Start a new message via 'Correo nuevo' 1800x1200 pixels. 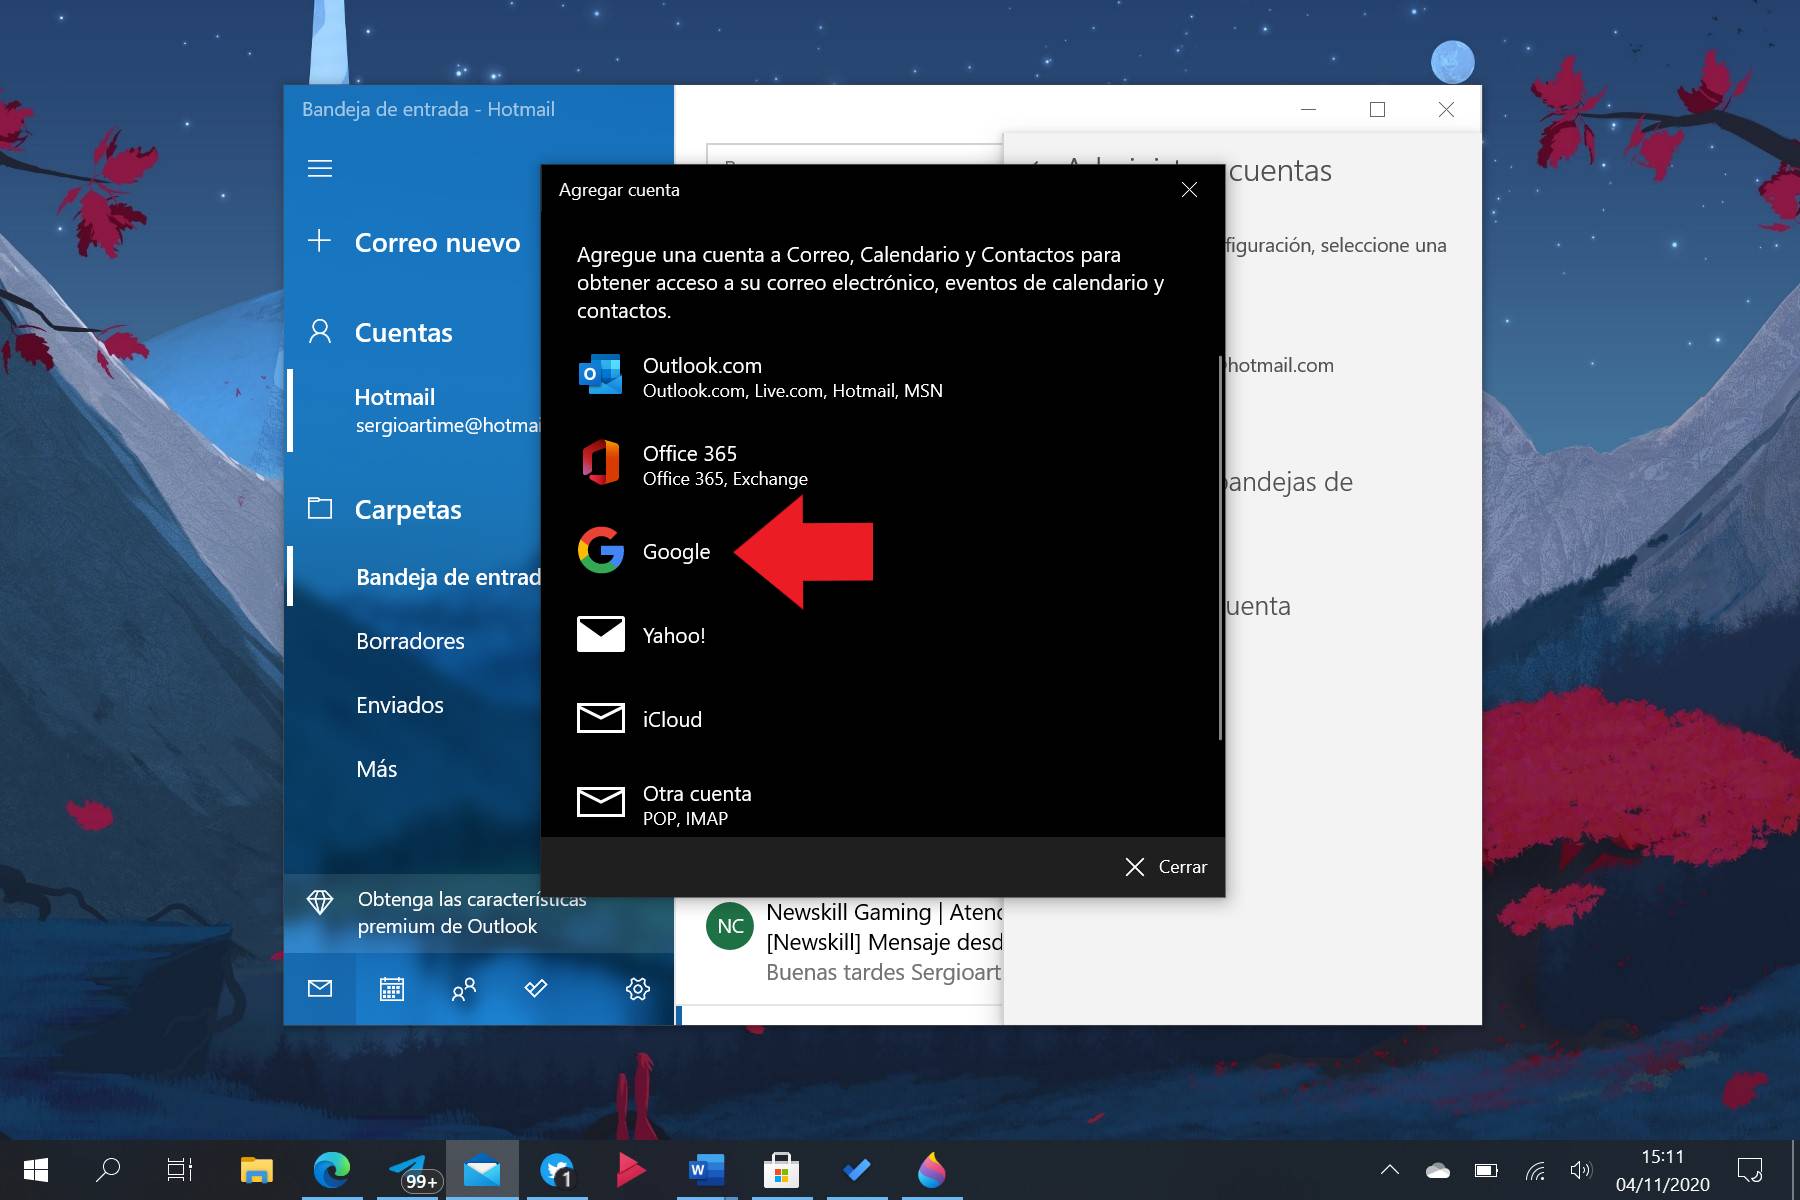(x=437, y=242)
